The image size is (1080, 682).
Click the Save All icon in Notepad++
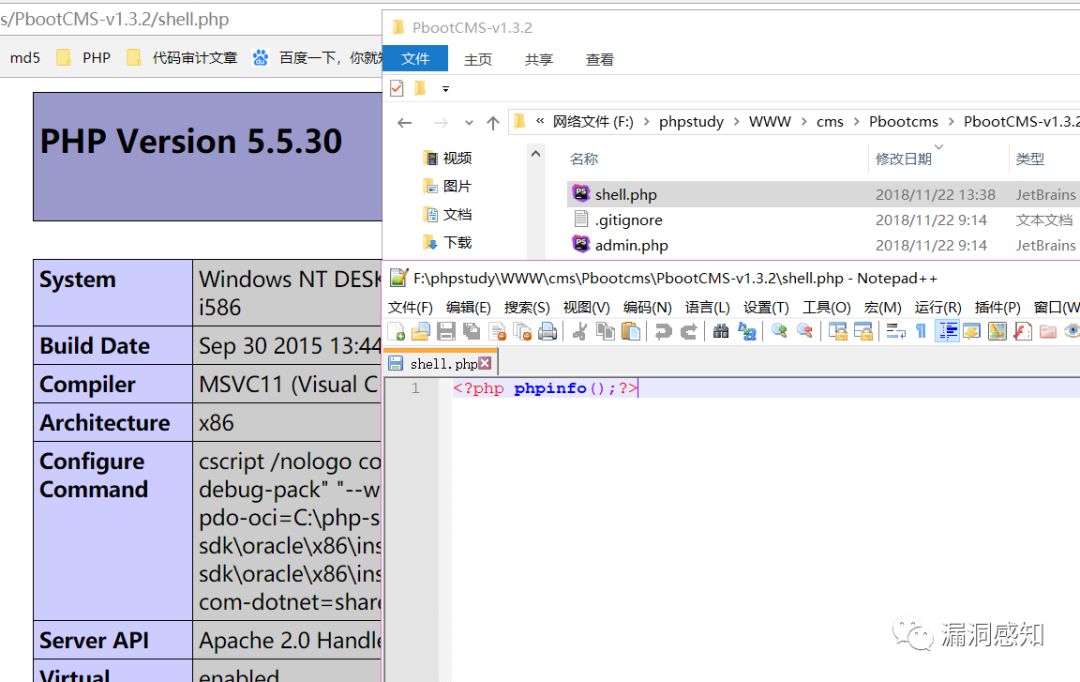pos(472,332)
